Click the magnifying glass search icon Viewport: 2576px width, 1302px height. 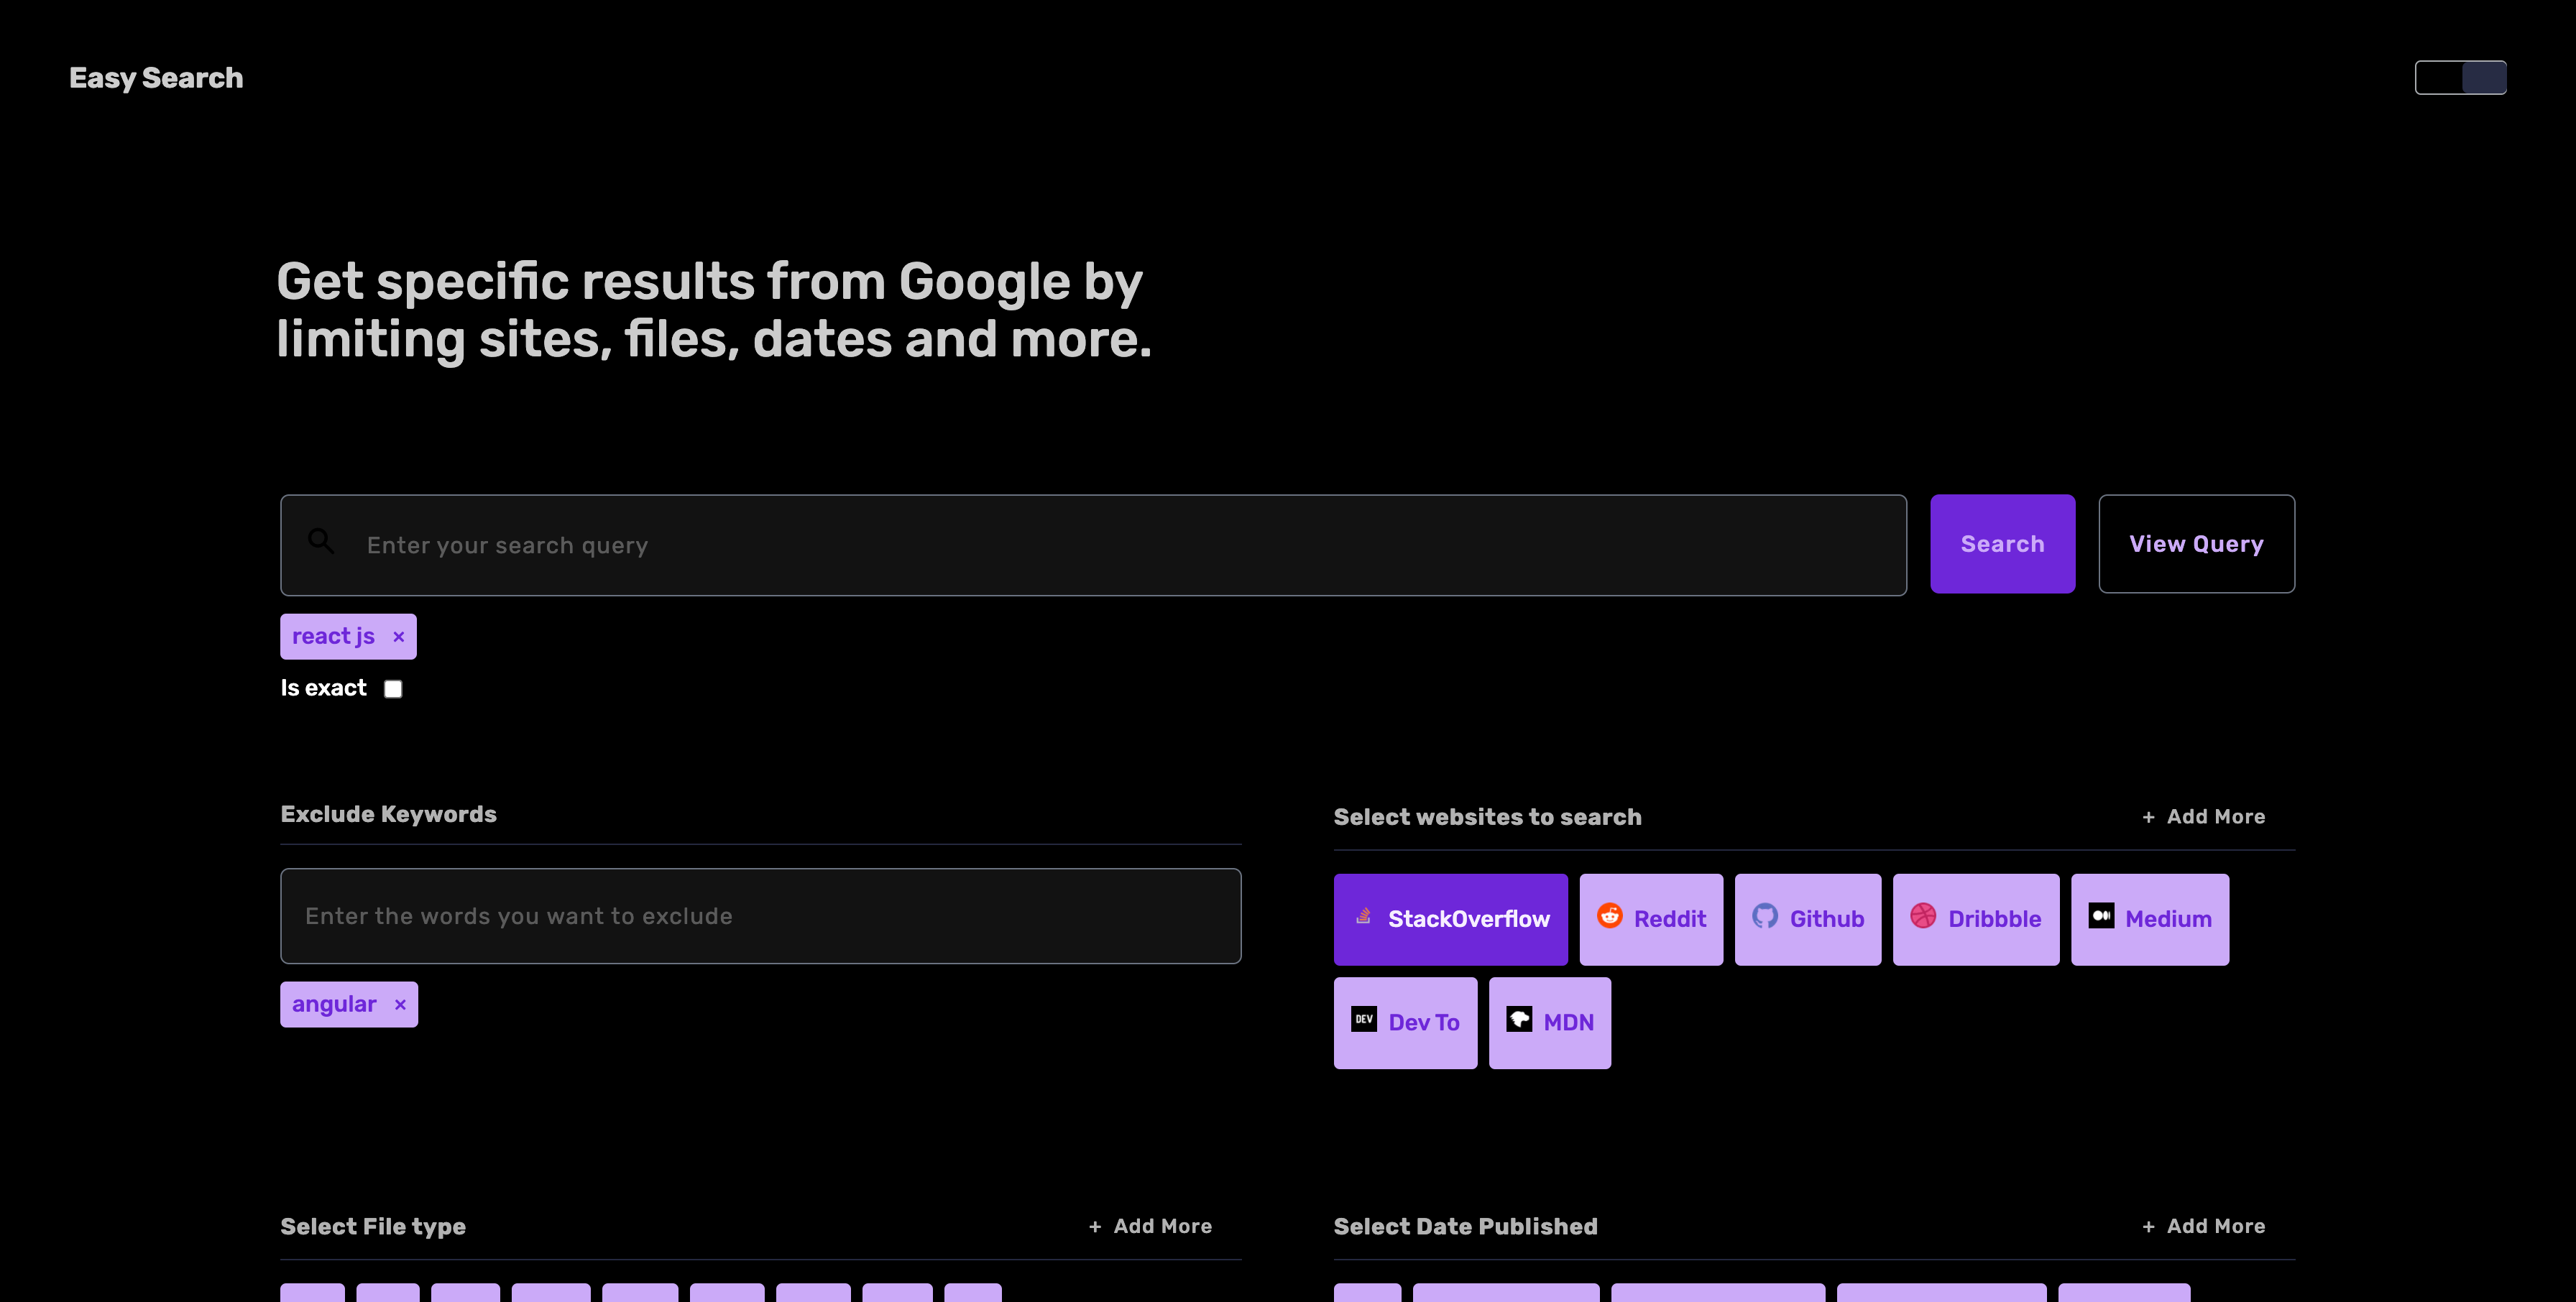coord(320,540)
